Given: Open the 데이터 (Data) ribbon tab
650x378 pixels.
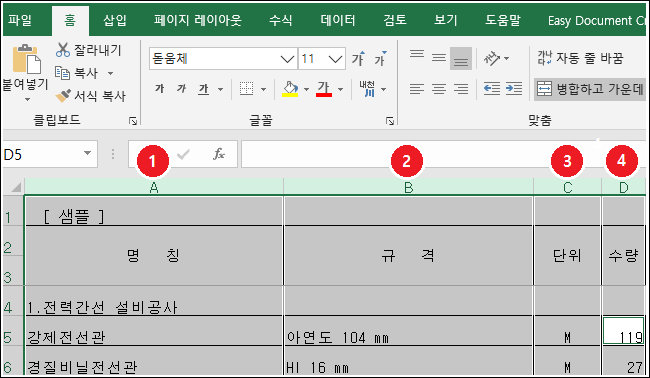Looking at the screenshot, I should [337, 20].
